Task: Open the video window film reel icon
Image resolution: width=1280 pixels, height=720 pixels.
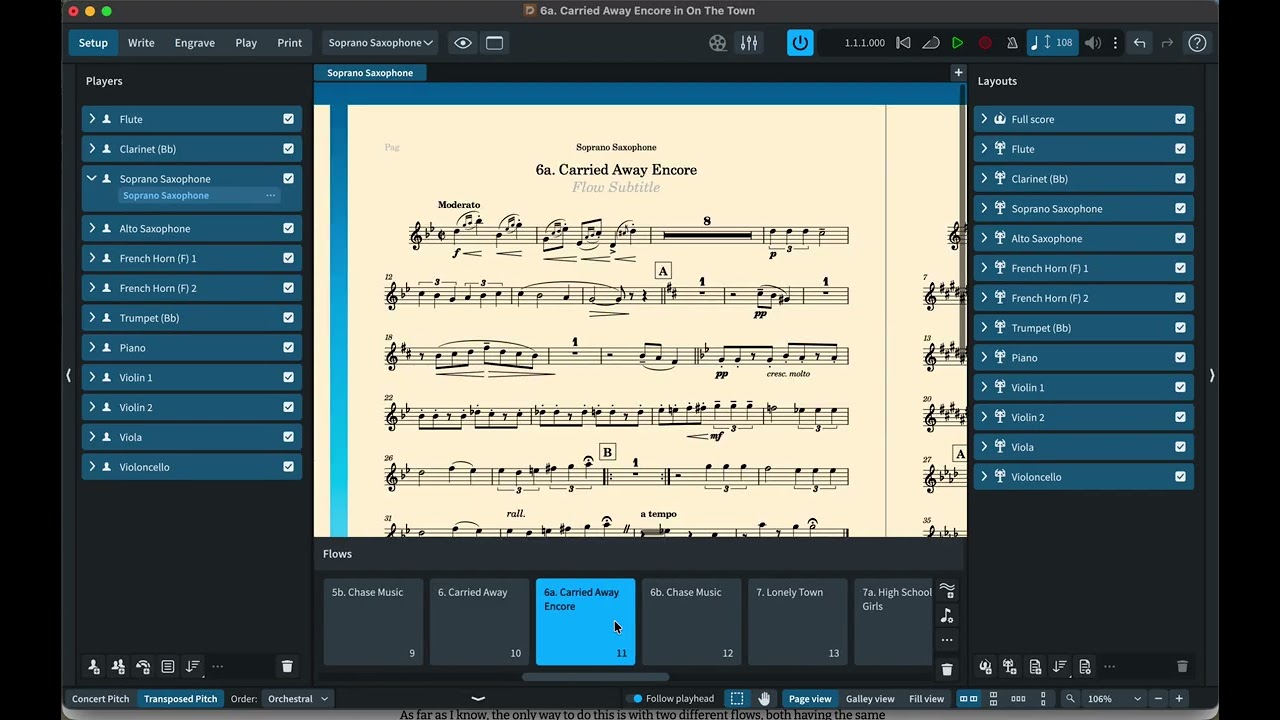Action: point(718,43)
